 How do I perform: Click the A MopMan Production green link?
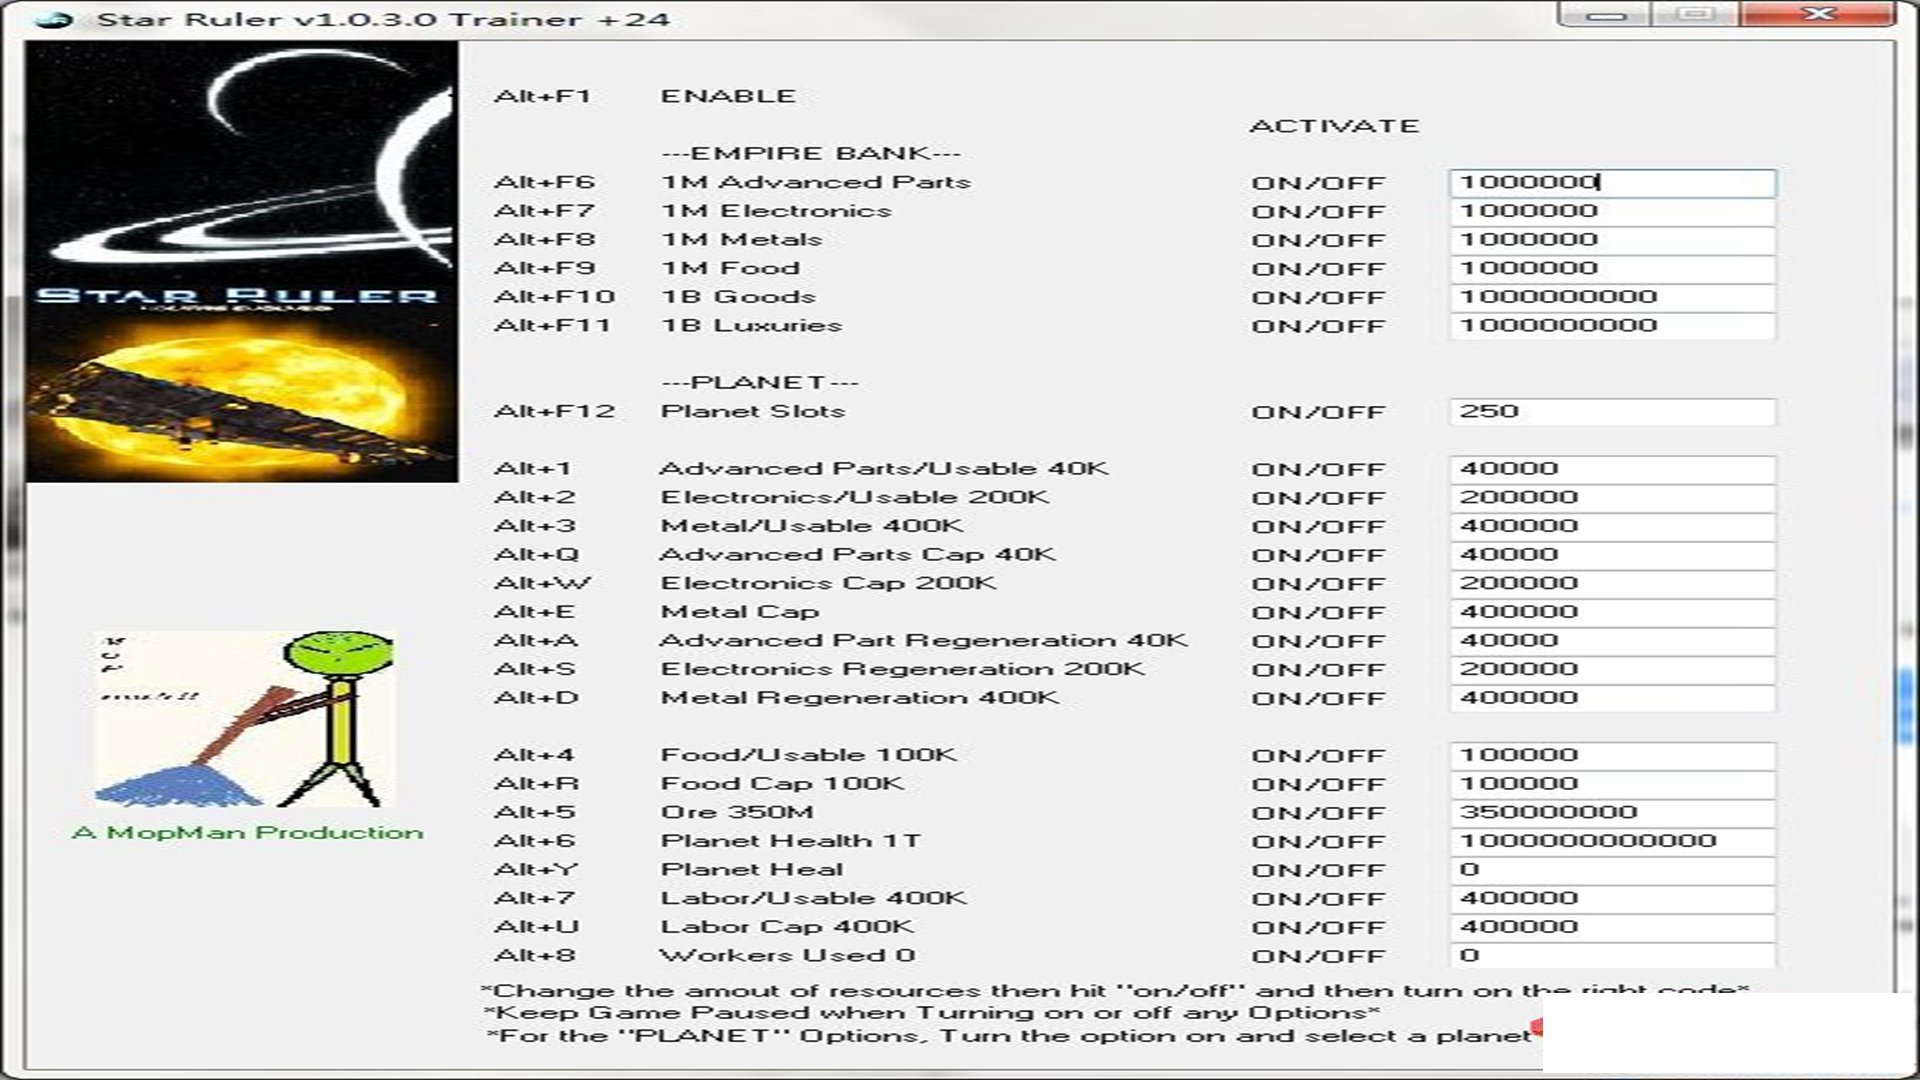[248, 833]
